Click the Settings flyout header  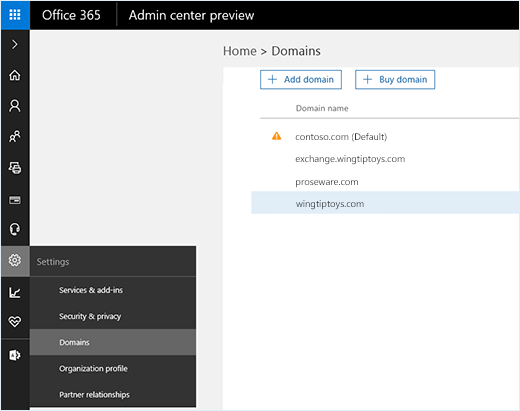point(113,262)
